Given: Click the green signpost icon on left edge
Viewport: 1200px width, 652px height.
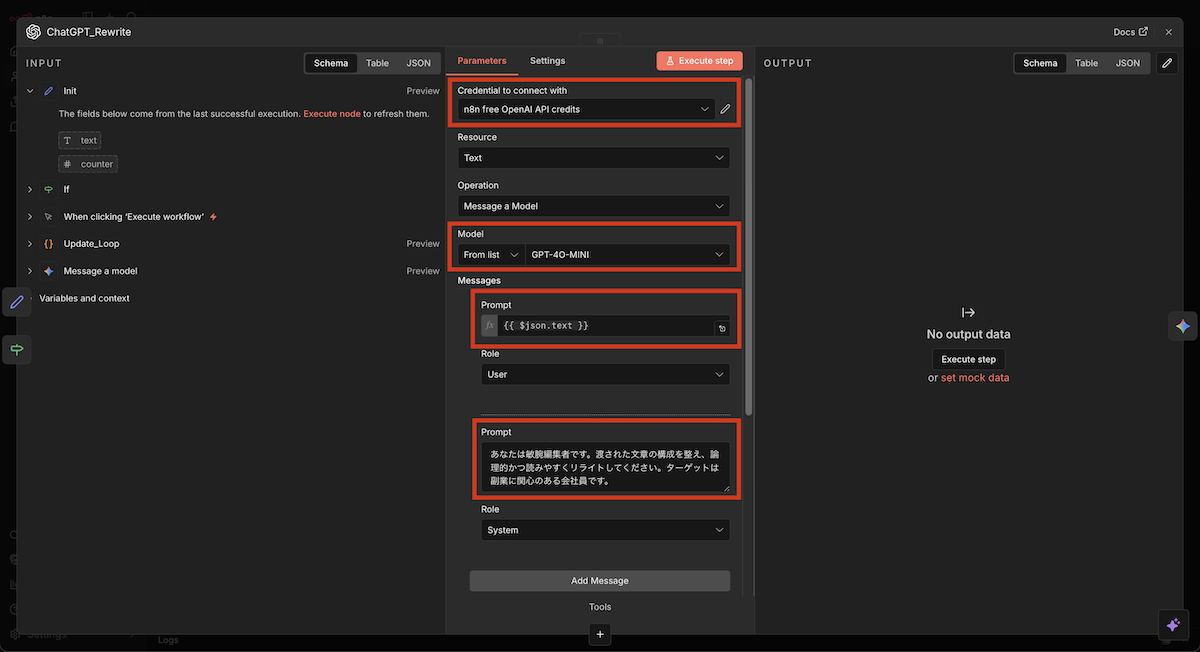Looking at the screenshot, I should pos(17,349).
